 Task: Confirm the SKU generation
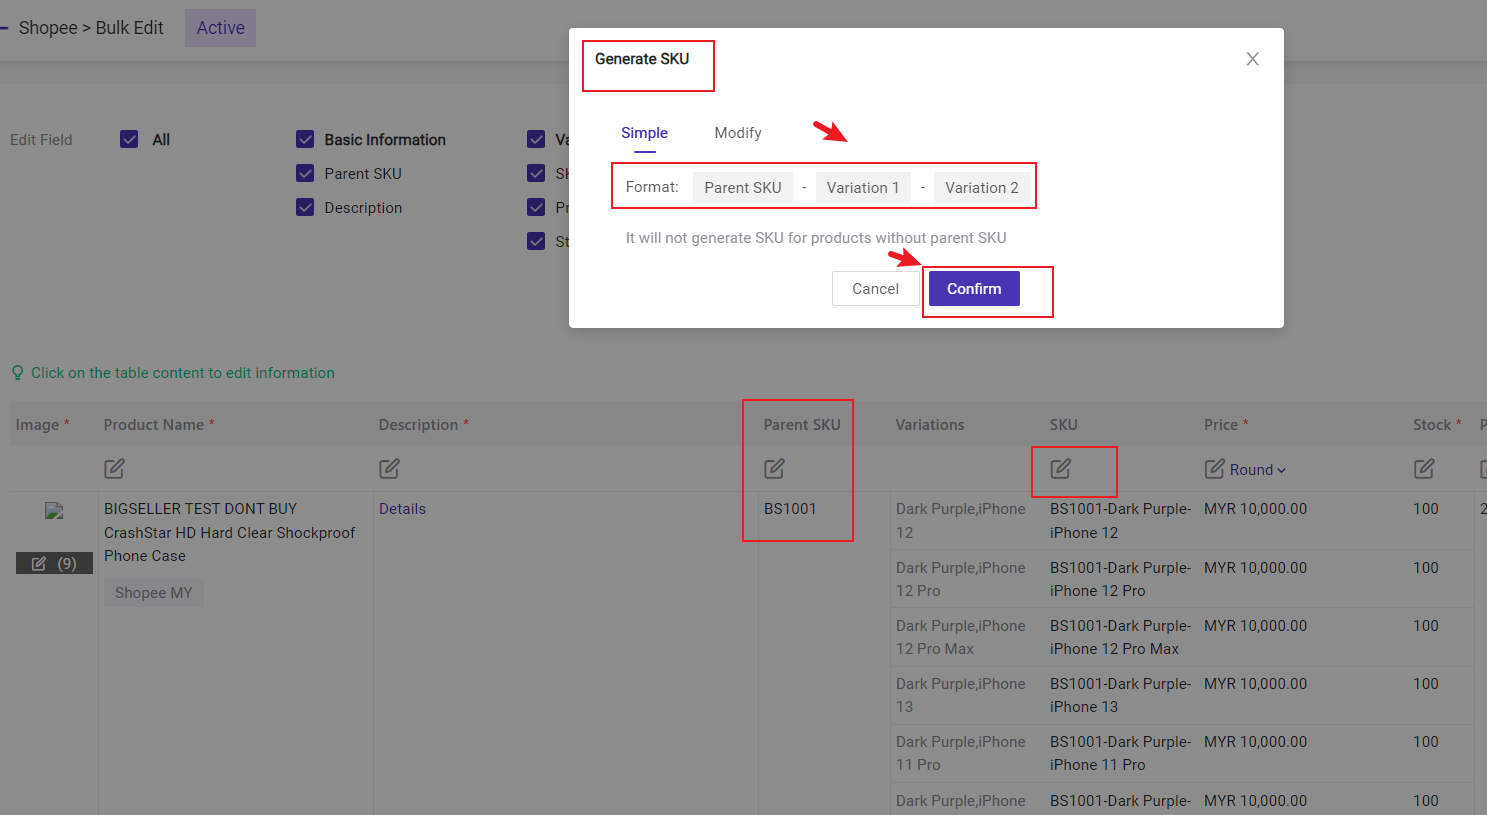click(973, 288)
